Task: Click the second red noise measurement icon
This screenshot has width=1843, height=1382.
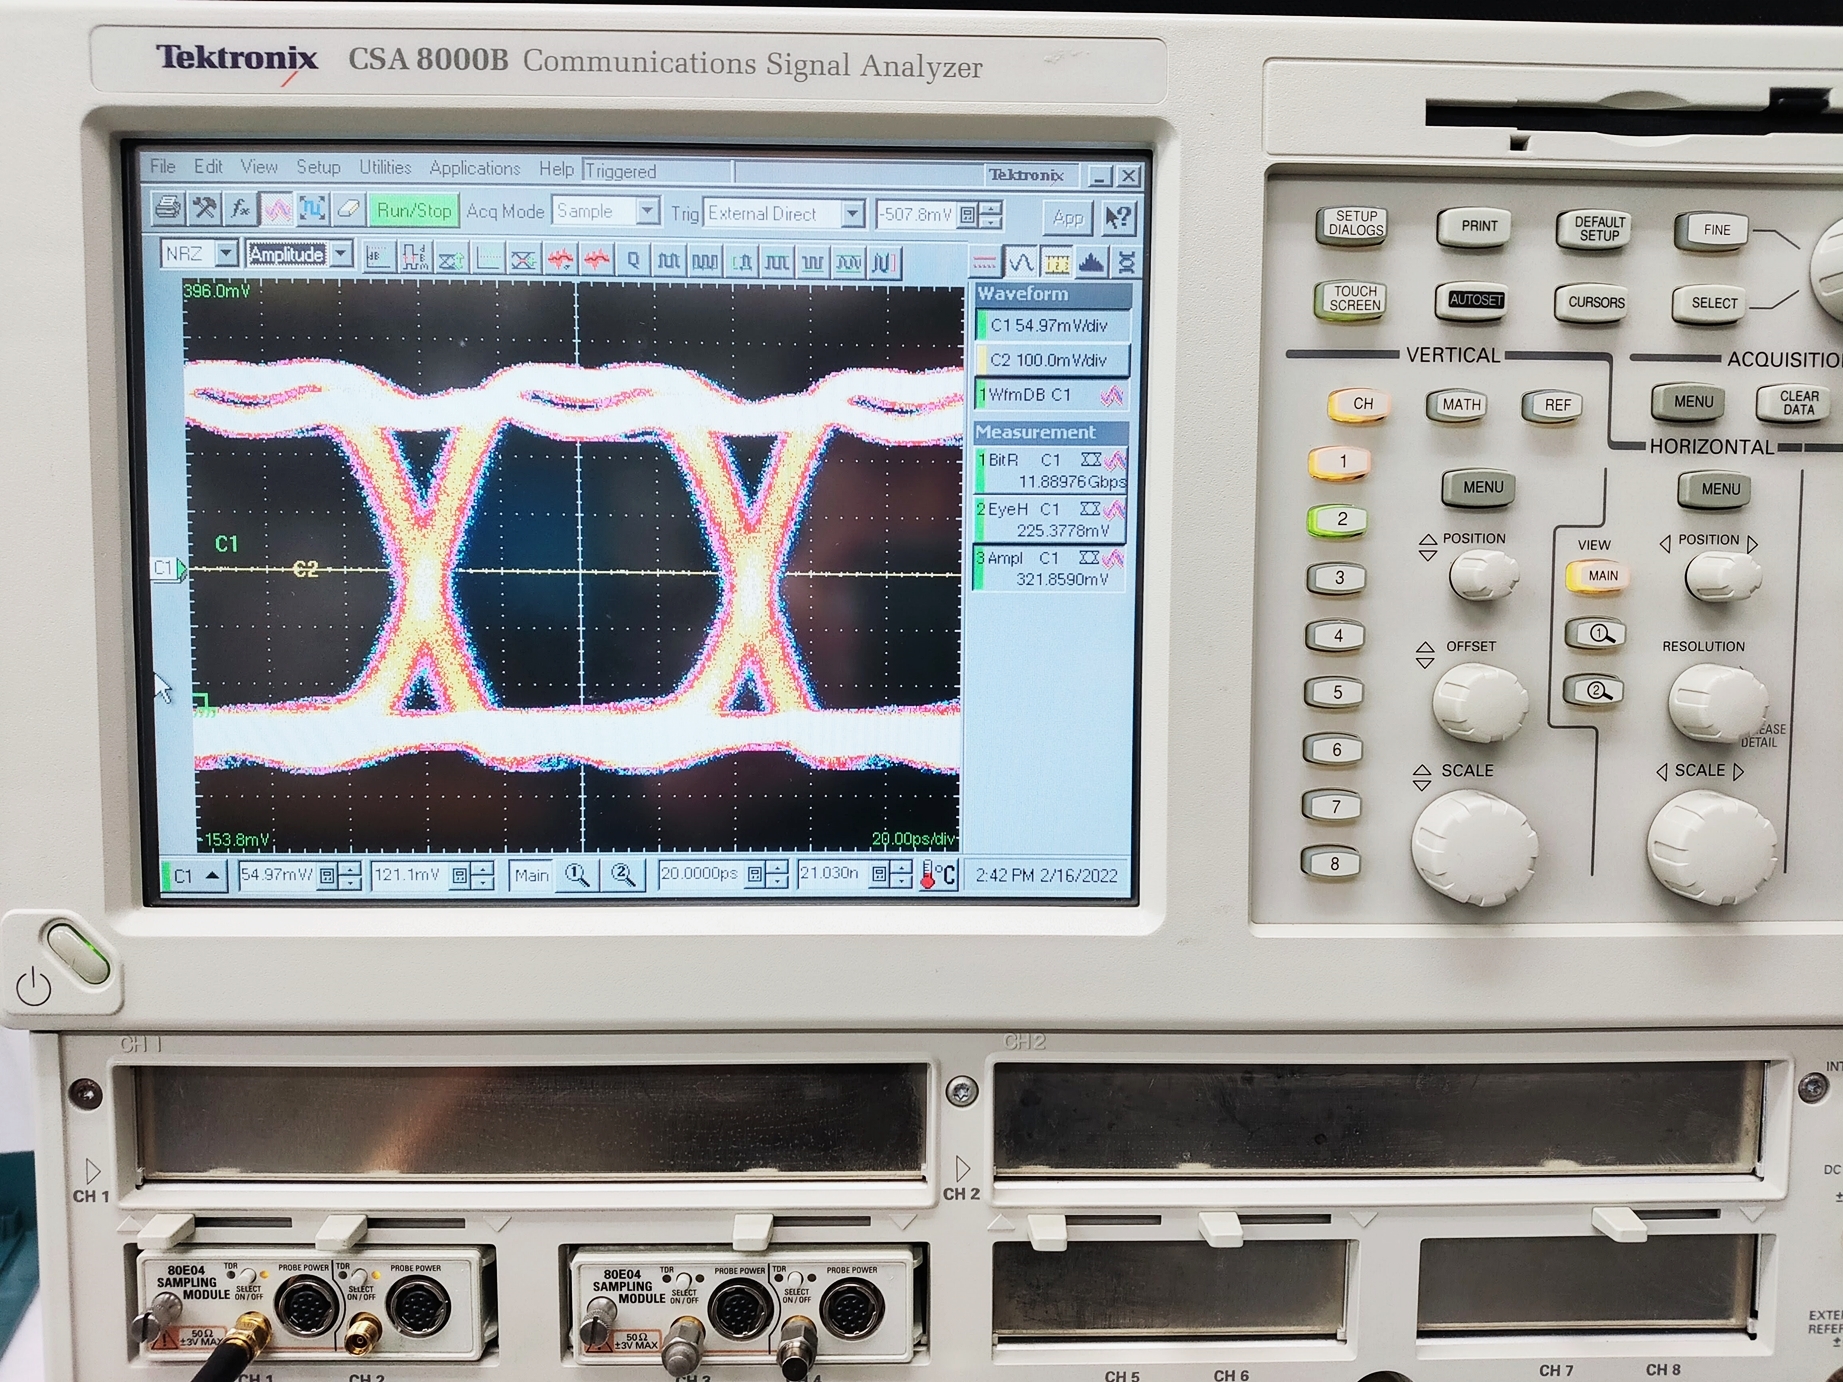Action: (x=597, y=261)
